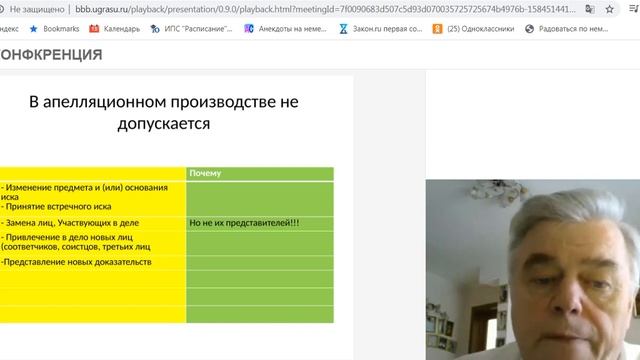Click the 'Не защищено' security label
The width and height of the screenshot is (640, 360).
tap(37, 9)
